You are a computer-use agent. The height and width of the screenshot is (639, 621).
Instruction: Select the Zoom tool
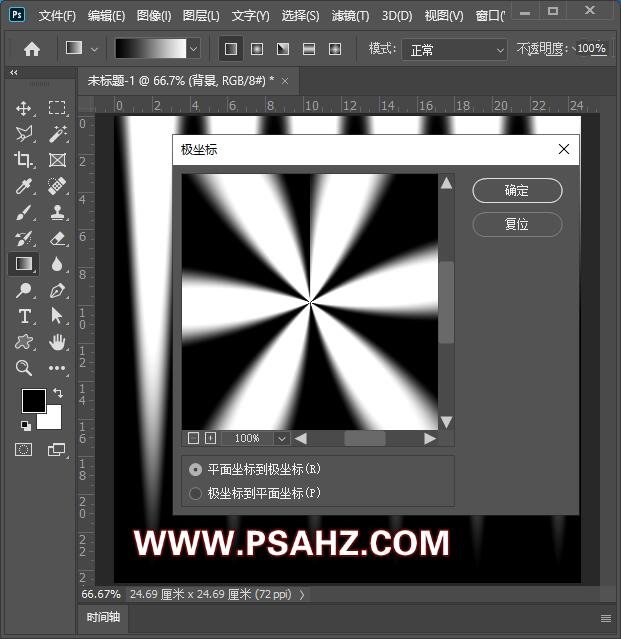pos(24,368)
